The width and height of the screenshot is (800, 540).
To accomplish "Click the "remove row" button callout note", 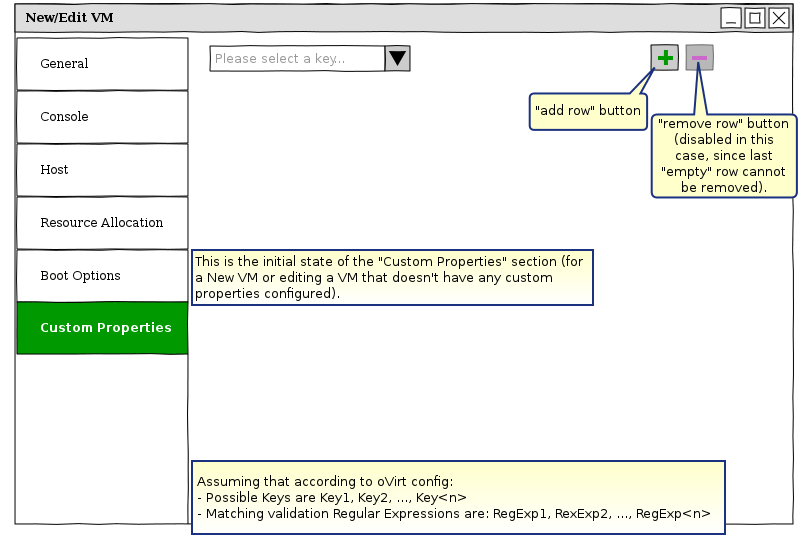I will pyautogui.click(x=723, y=155).
